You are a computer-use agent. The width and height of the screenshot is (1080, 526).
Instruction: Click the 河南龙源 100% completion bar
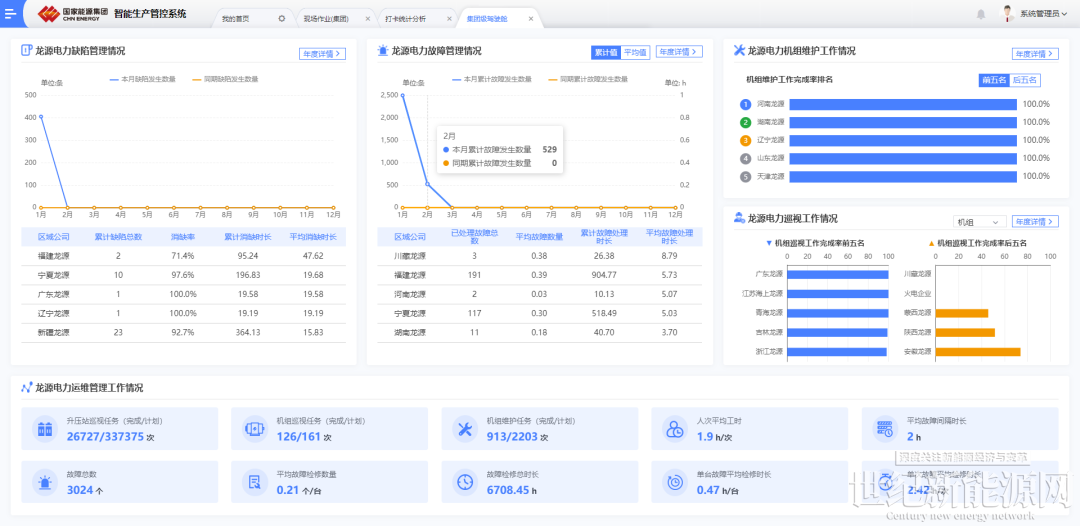pyautogui.click(x=903, y=105)
